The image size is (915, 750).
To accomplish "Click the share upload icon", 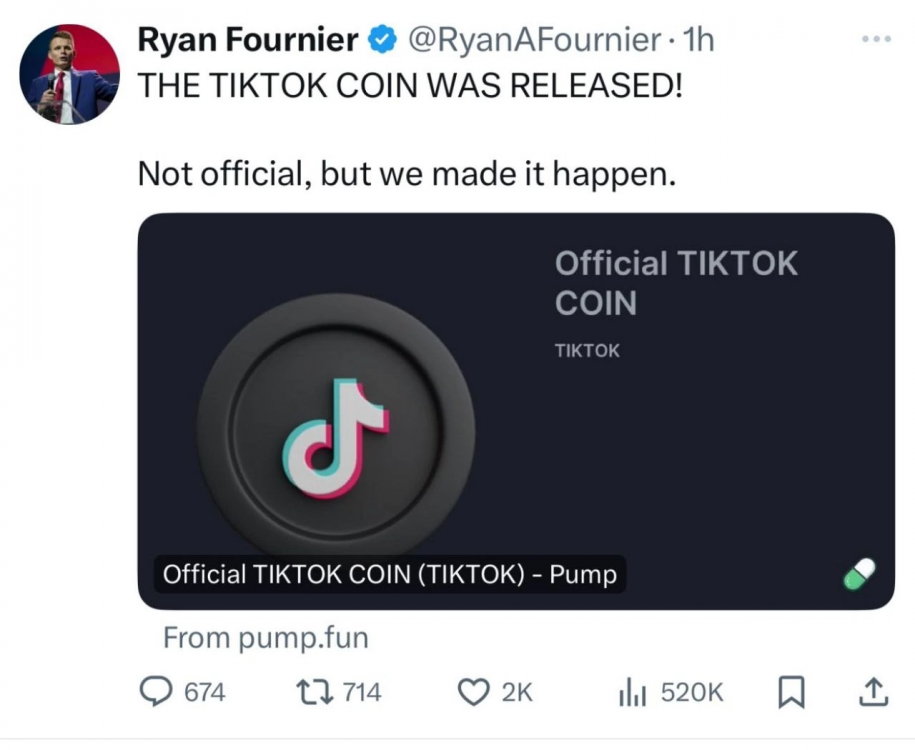I will tap(872, 691).
